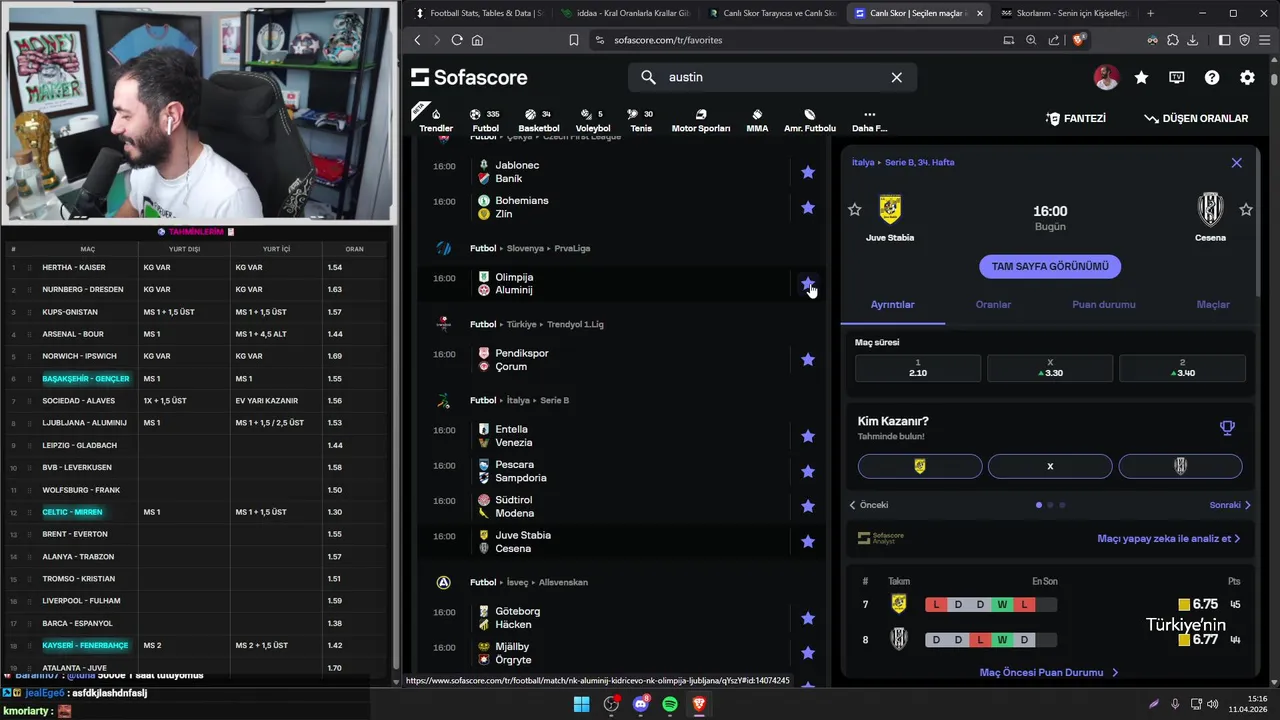This screenshot has height=720, width=1280.
Task: Toggle favorite star for Pendikspor - Çorum
Action: point(808,360)
